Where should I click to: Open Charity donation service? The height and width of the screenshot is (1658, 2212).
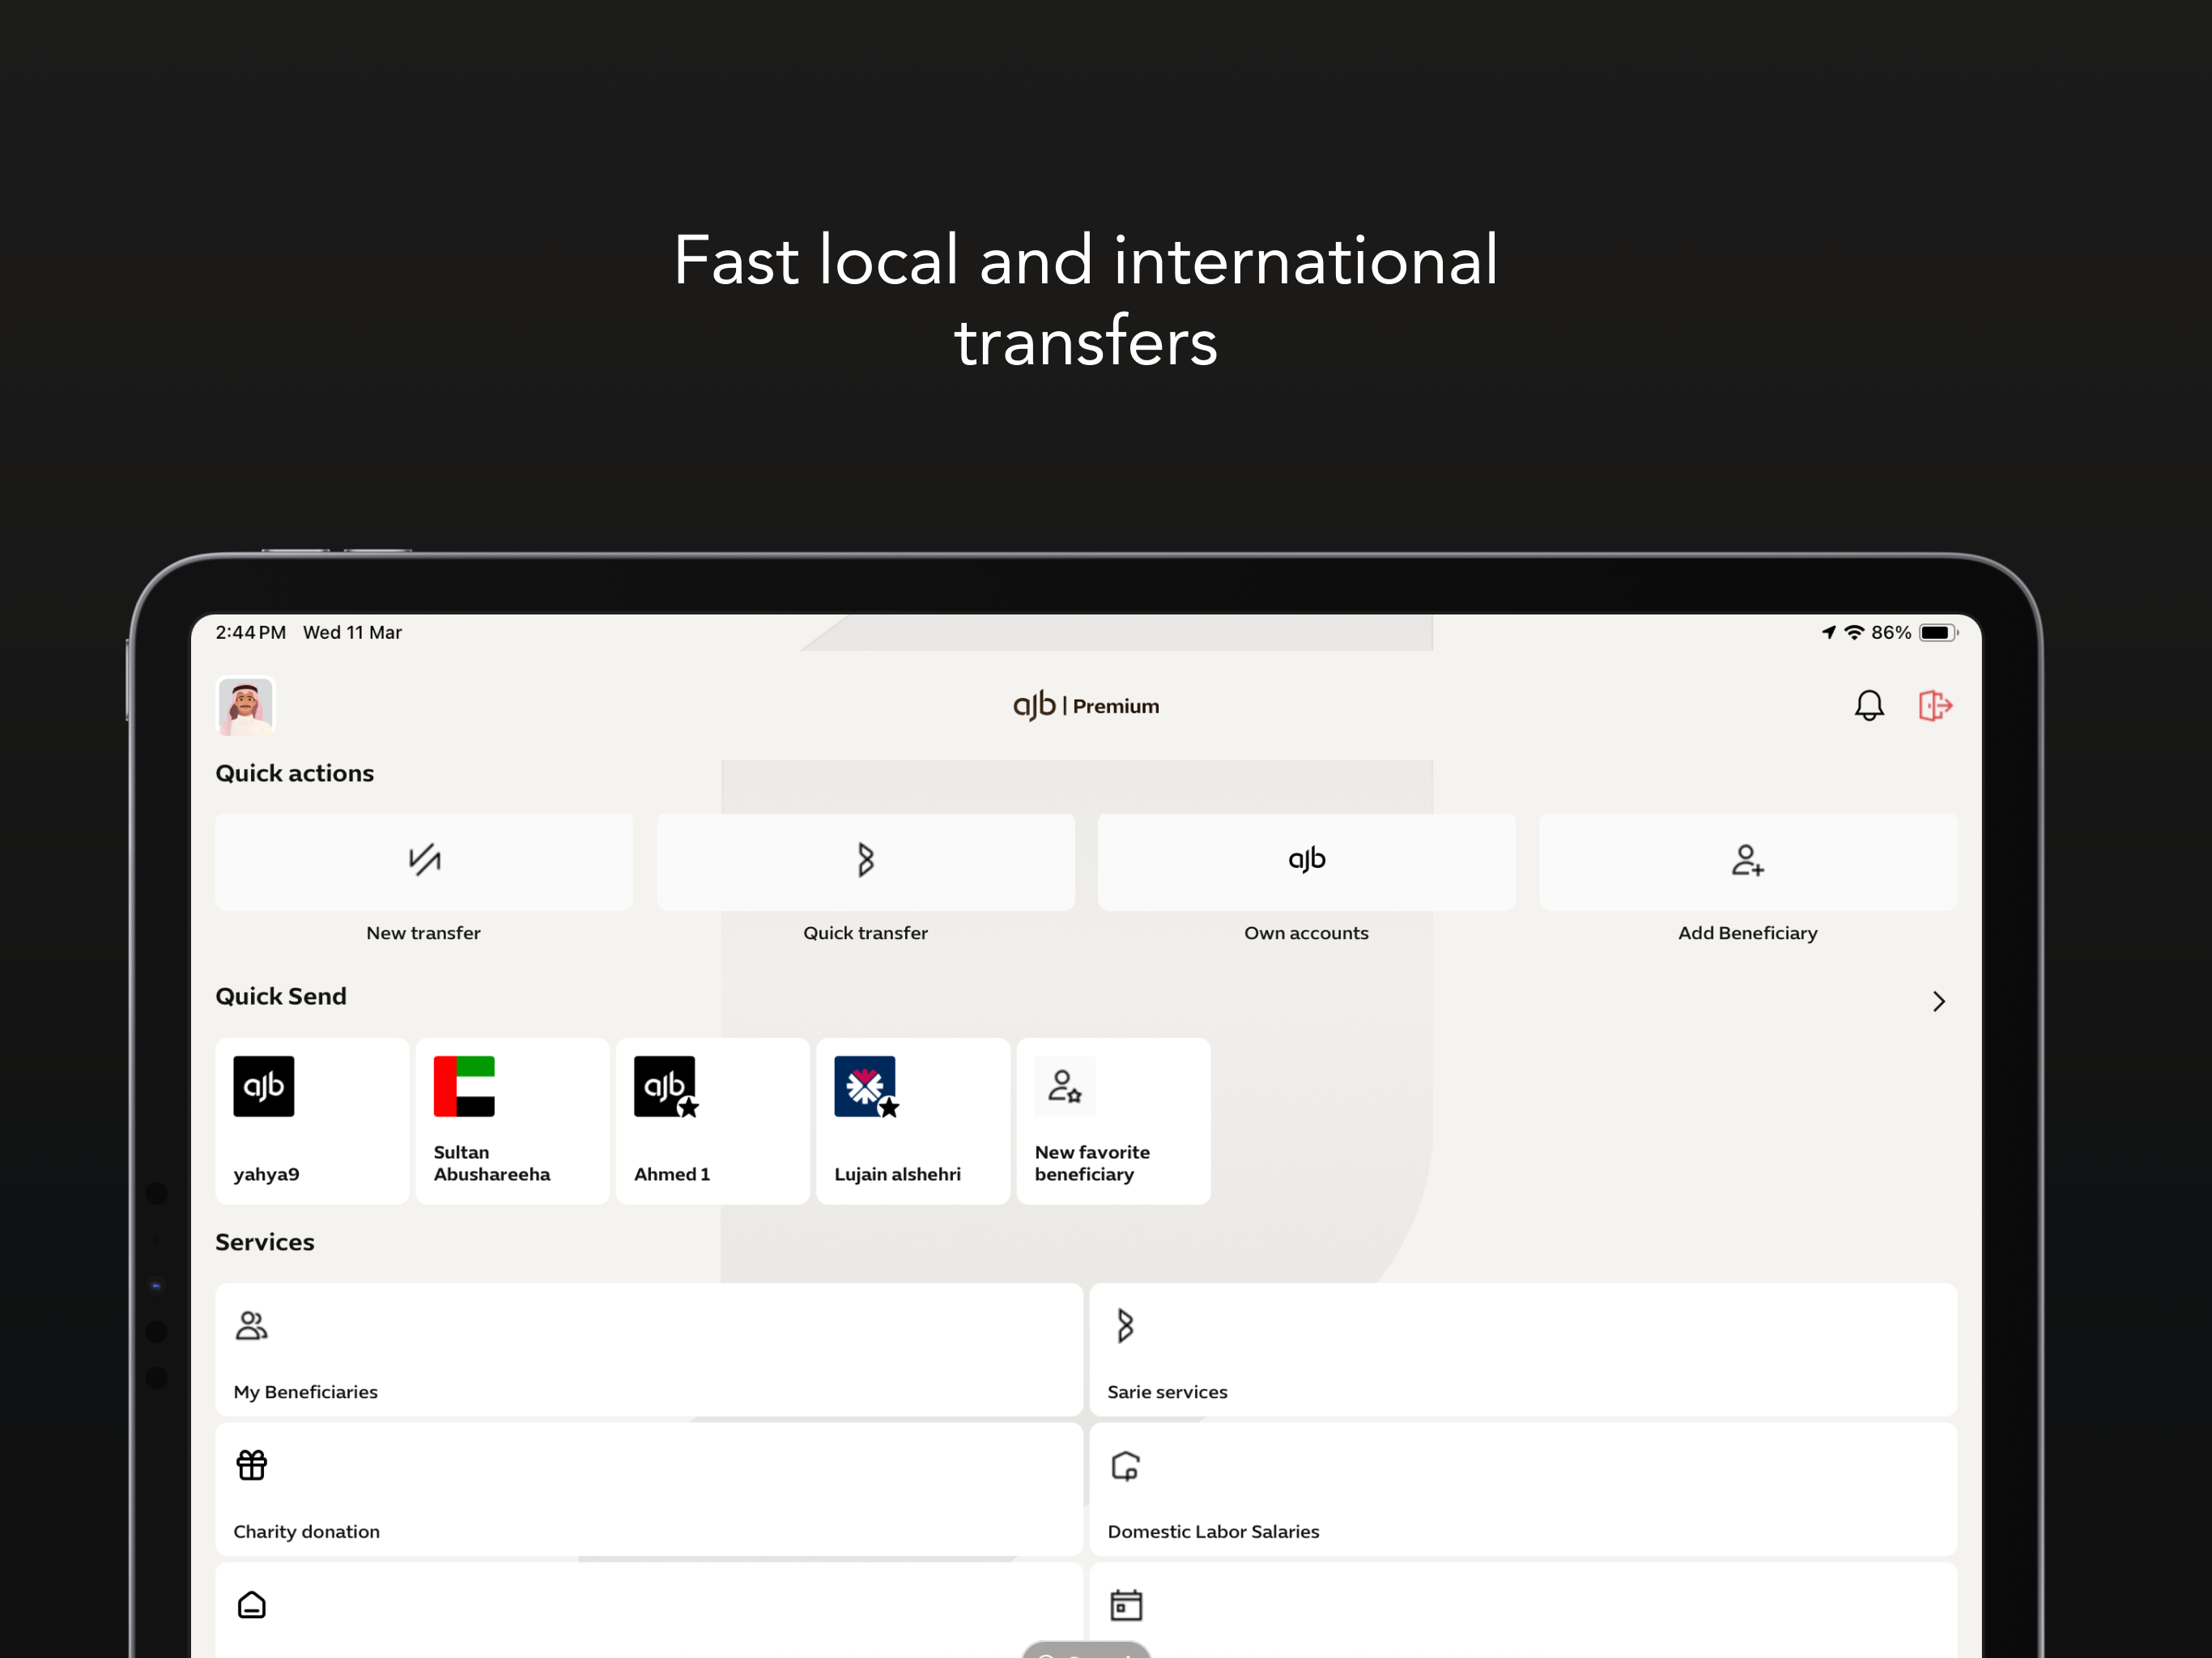coord(649,1490)
